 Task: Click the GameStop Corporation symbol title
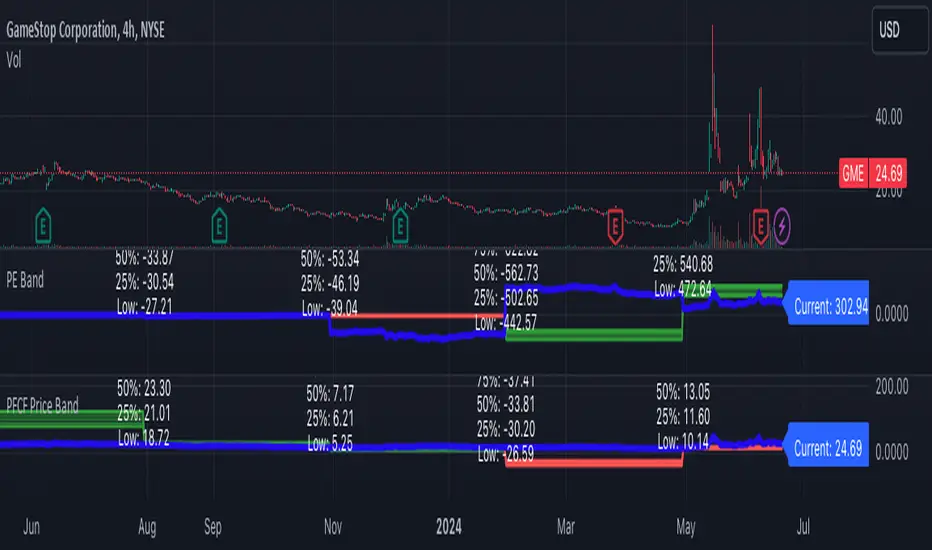pos(85,30)
